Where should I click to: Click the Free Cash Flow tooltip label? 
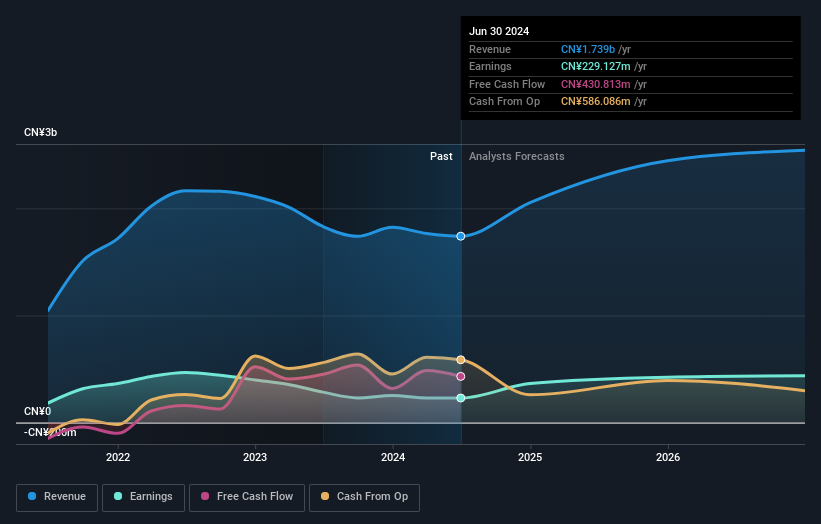tap(507, 84)
